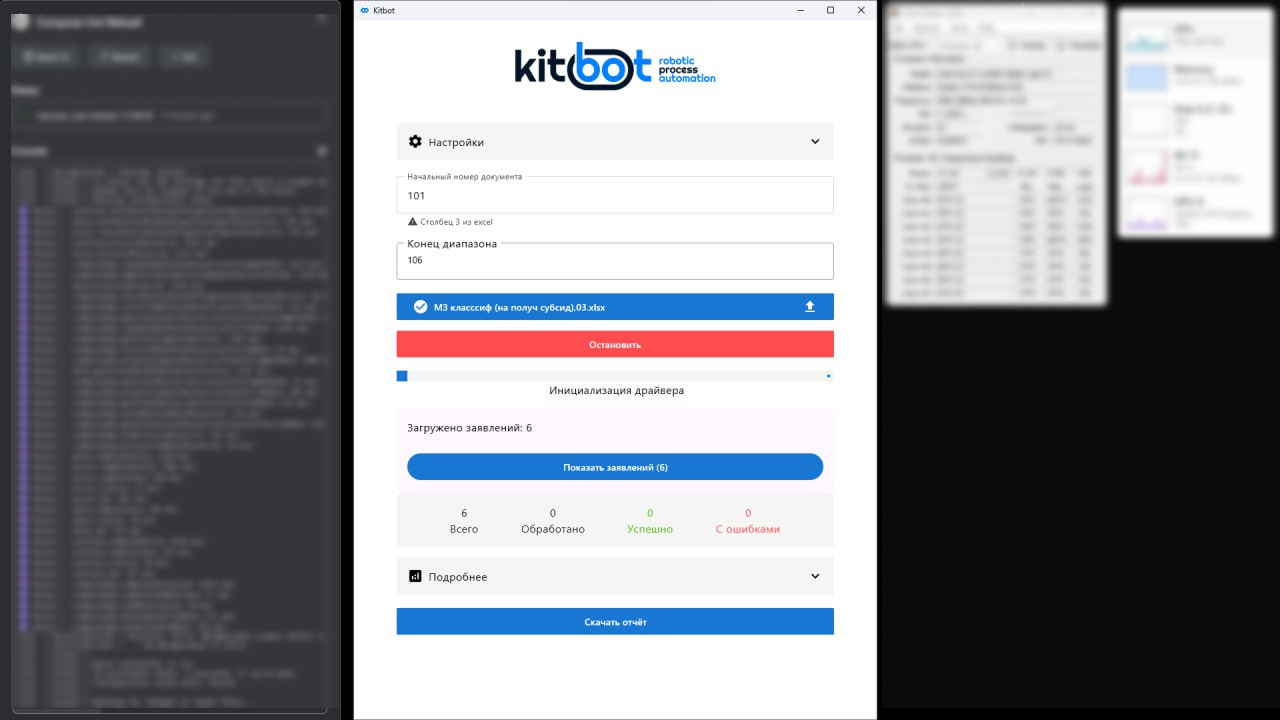Focus the Начальный номер документа field
Screen dimensions: 1280x720
[615, 195]
